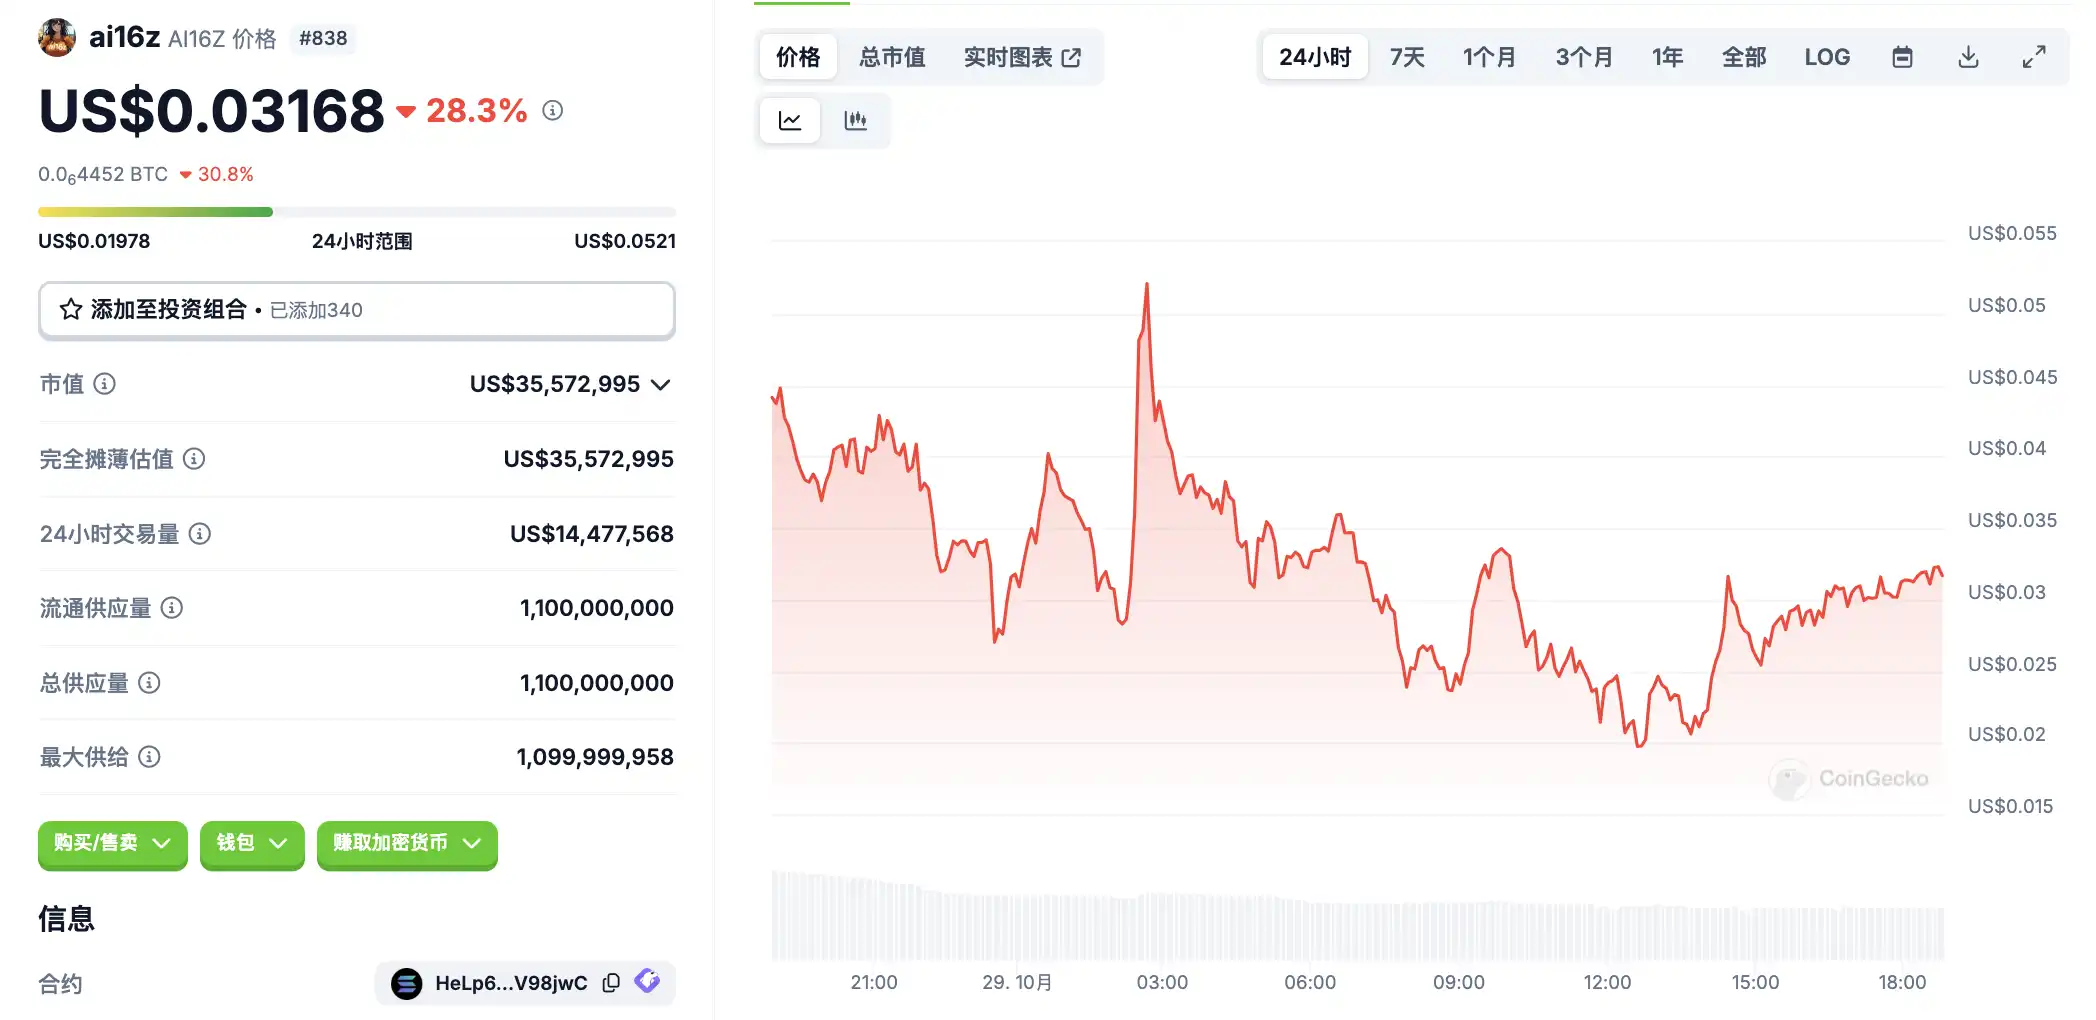
Task: Download the chart data
Action: point(1967,57)
